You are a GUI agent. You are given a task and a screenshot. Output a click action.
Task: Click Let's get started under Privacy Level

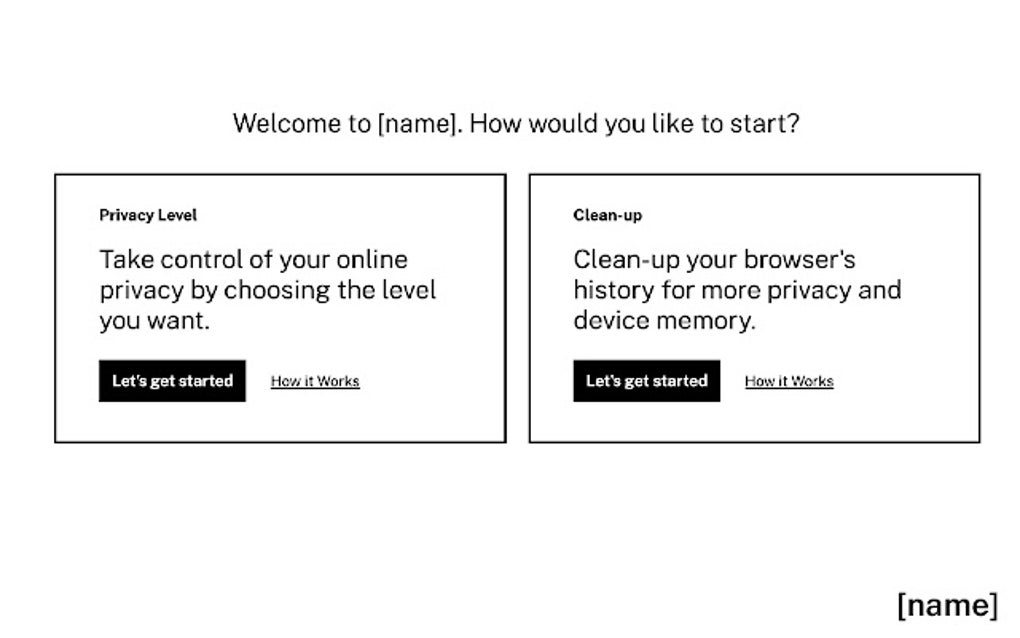coord(172,381)
